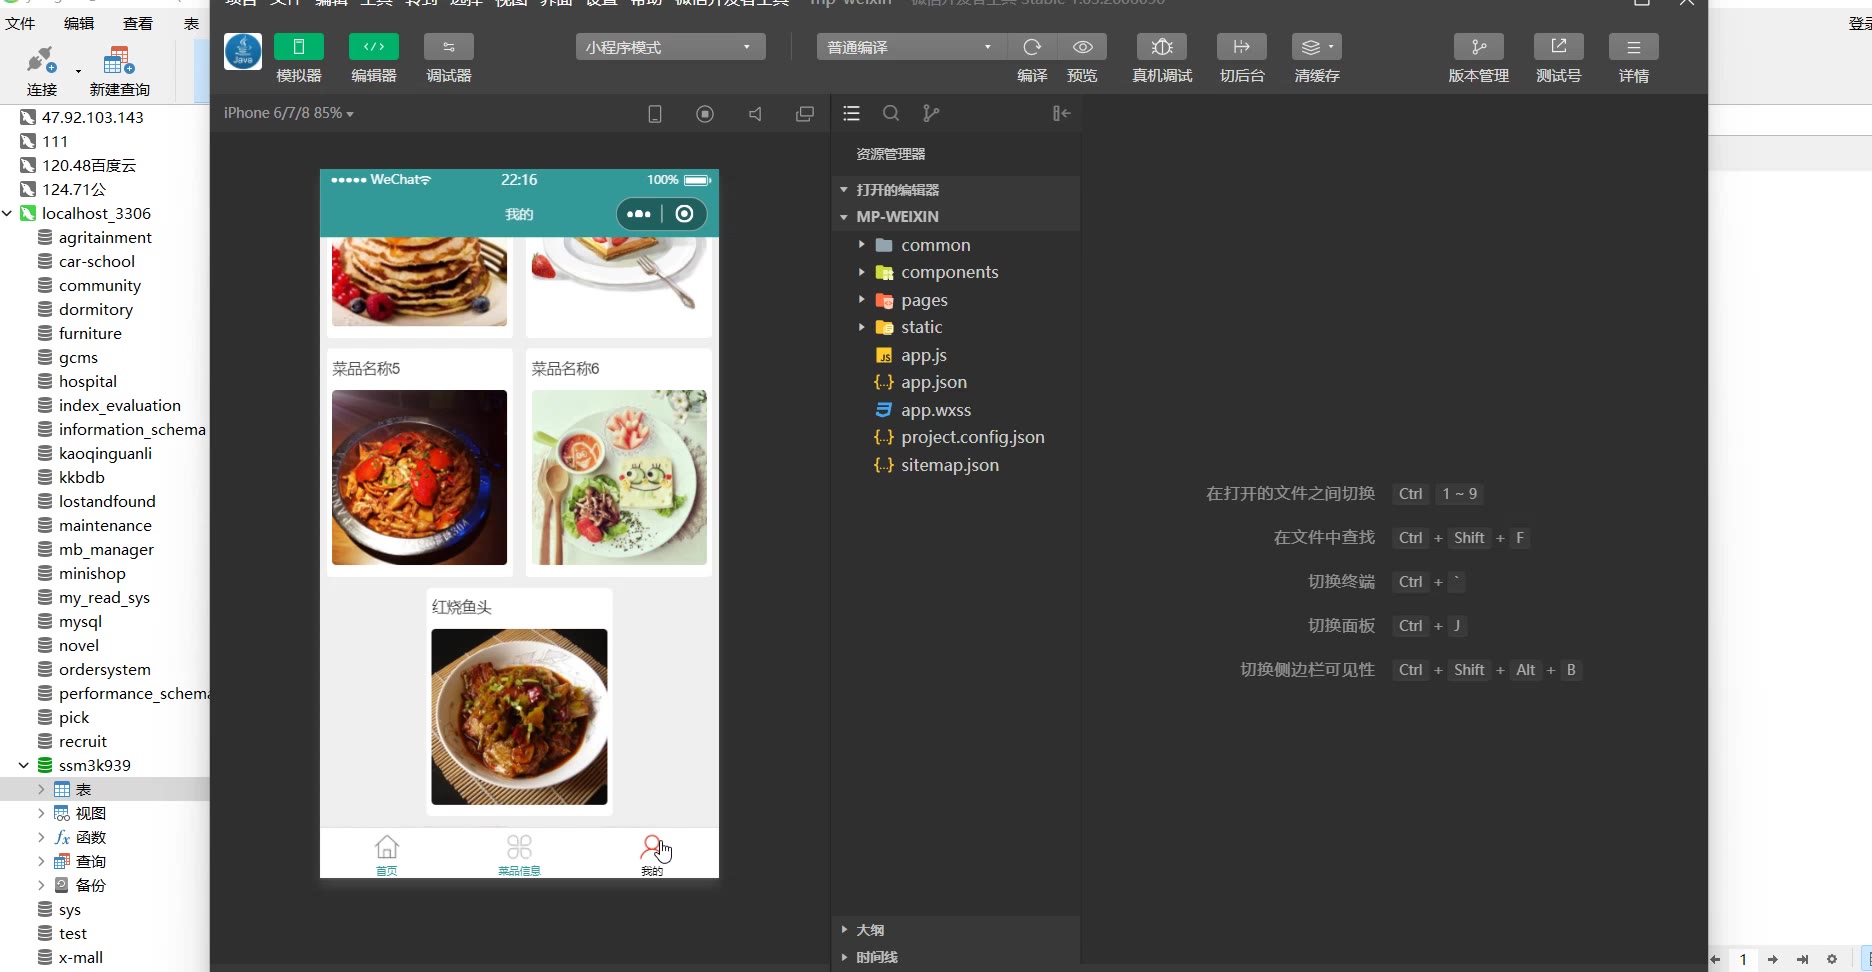
Task: Open the mini program mode (小程序模式) dropdown
Action: (670, 47)
